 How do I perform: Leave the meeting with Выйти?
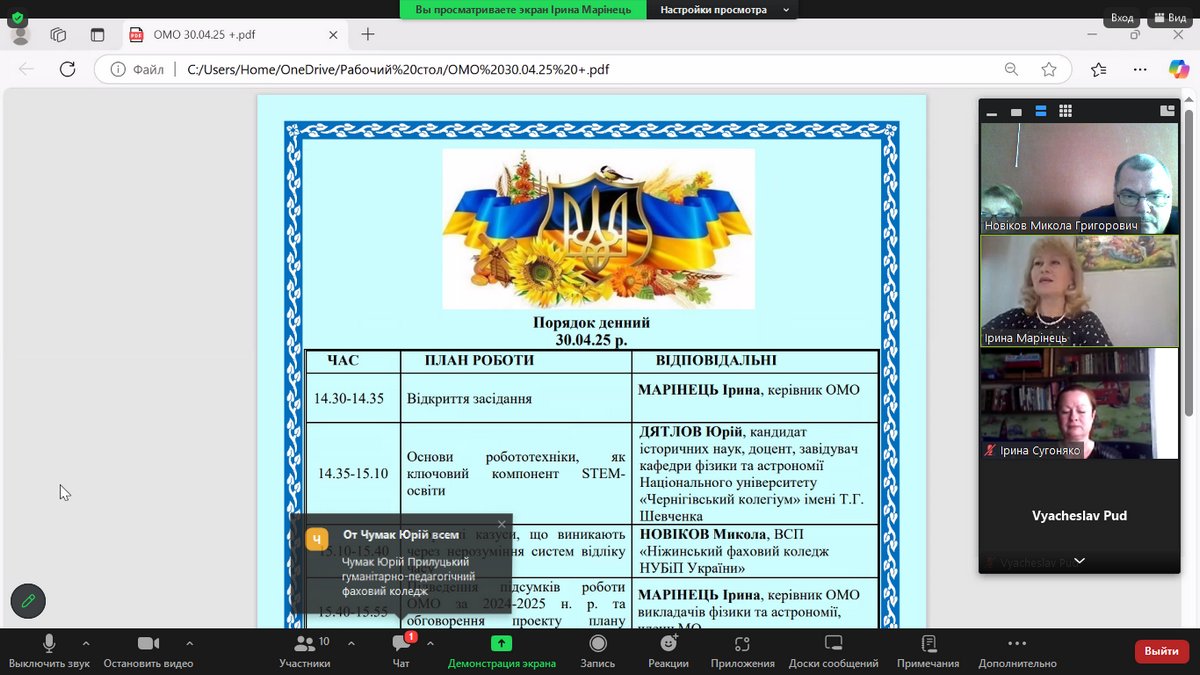pyautogui.click(x=1162, y=651)
